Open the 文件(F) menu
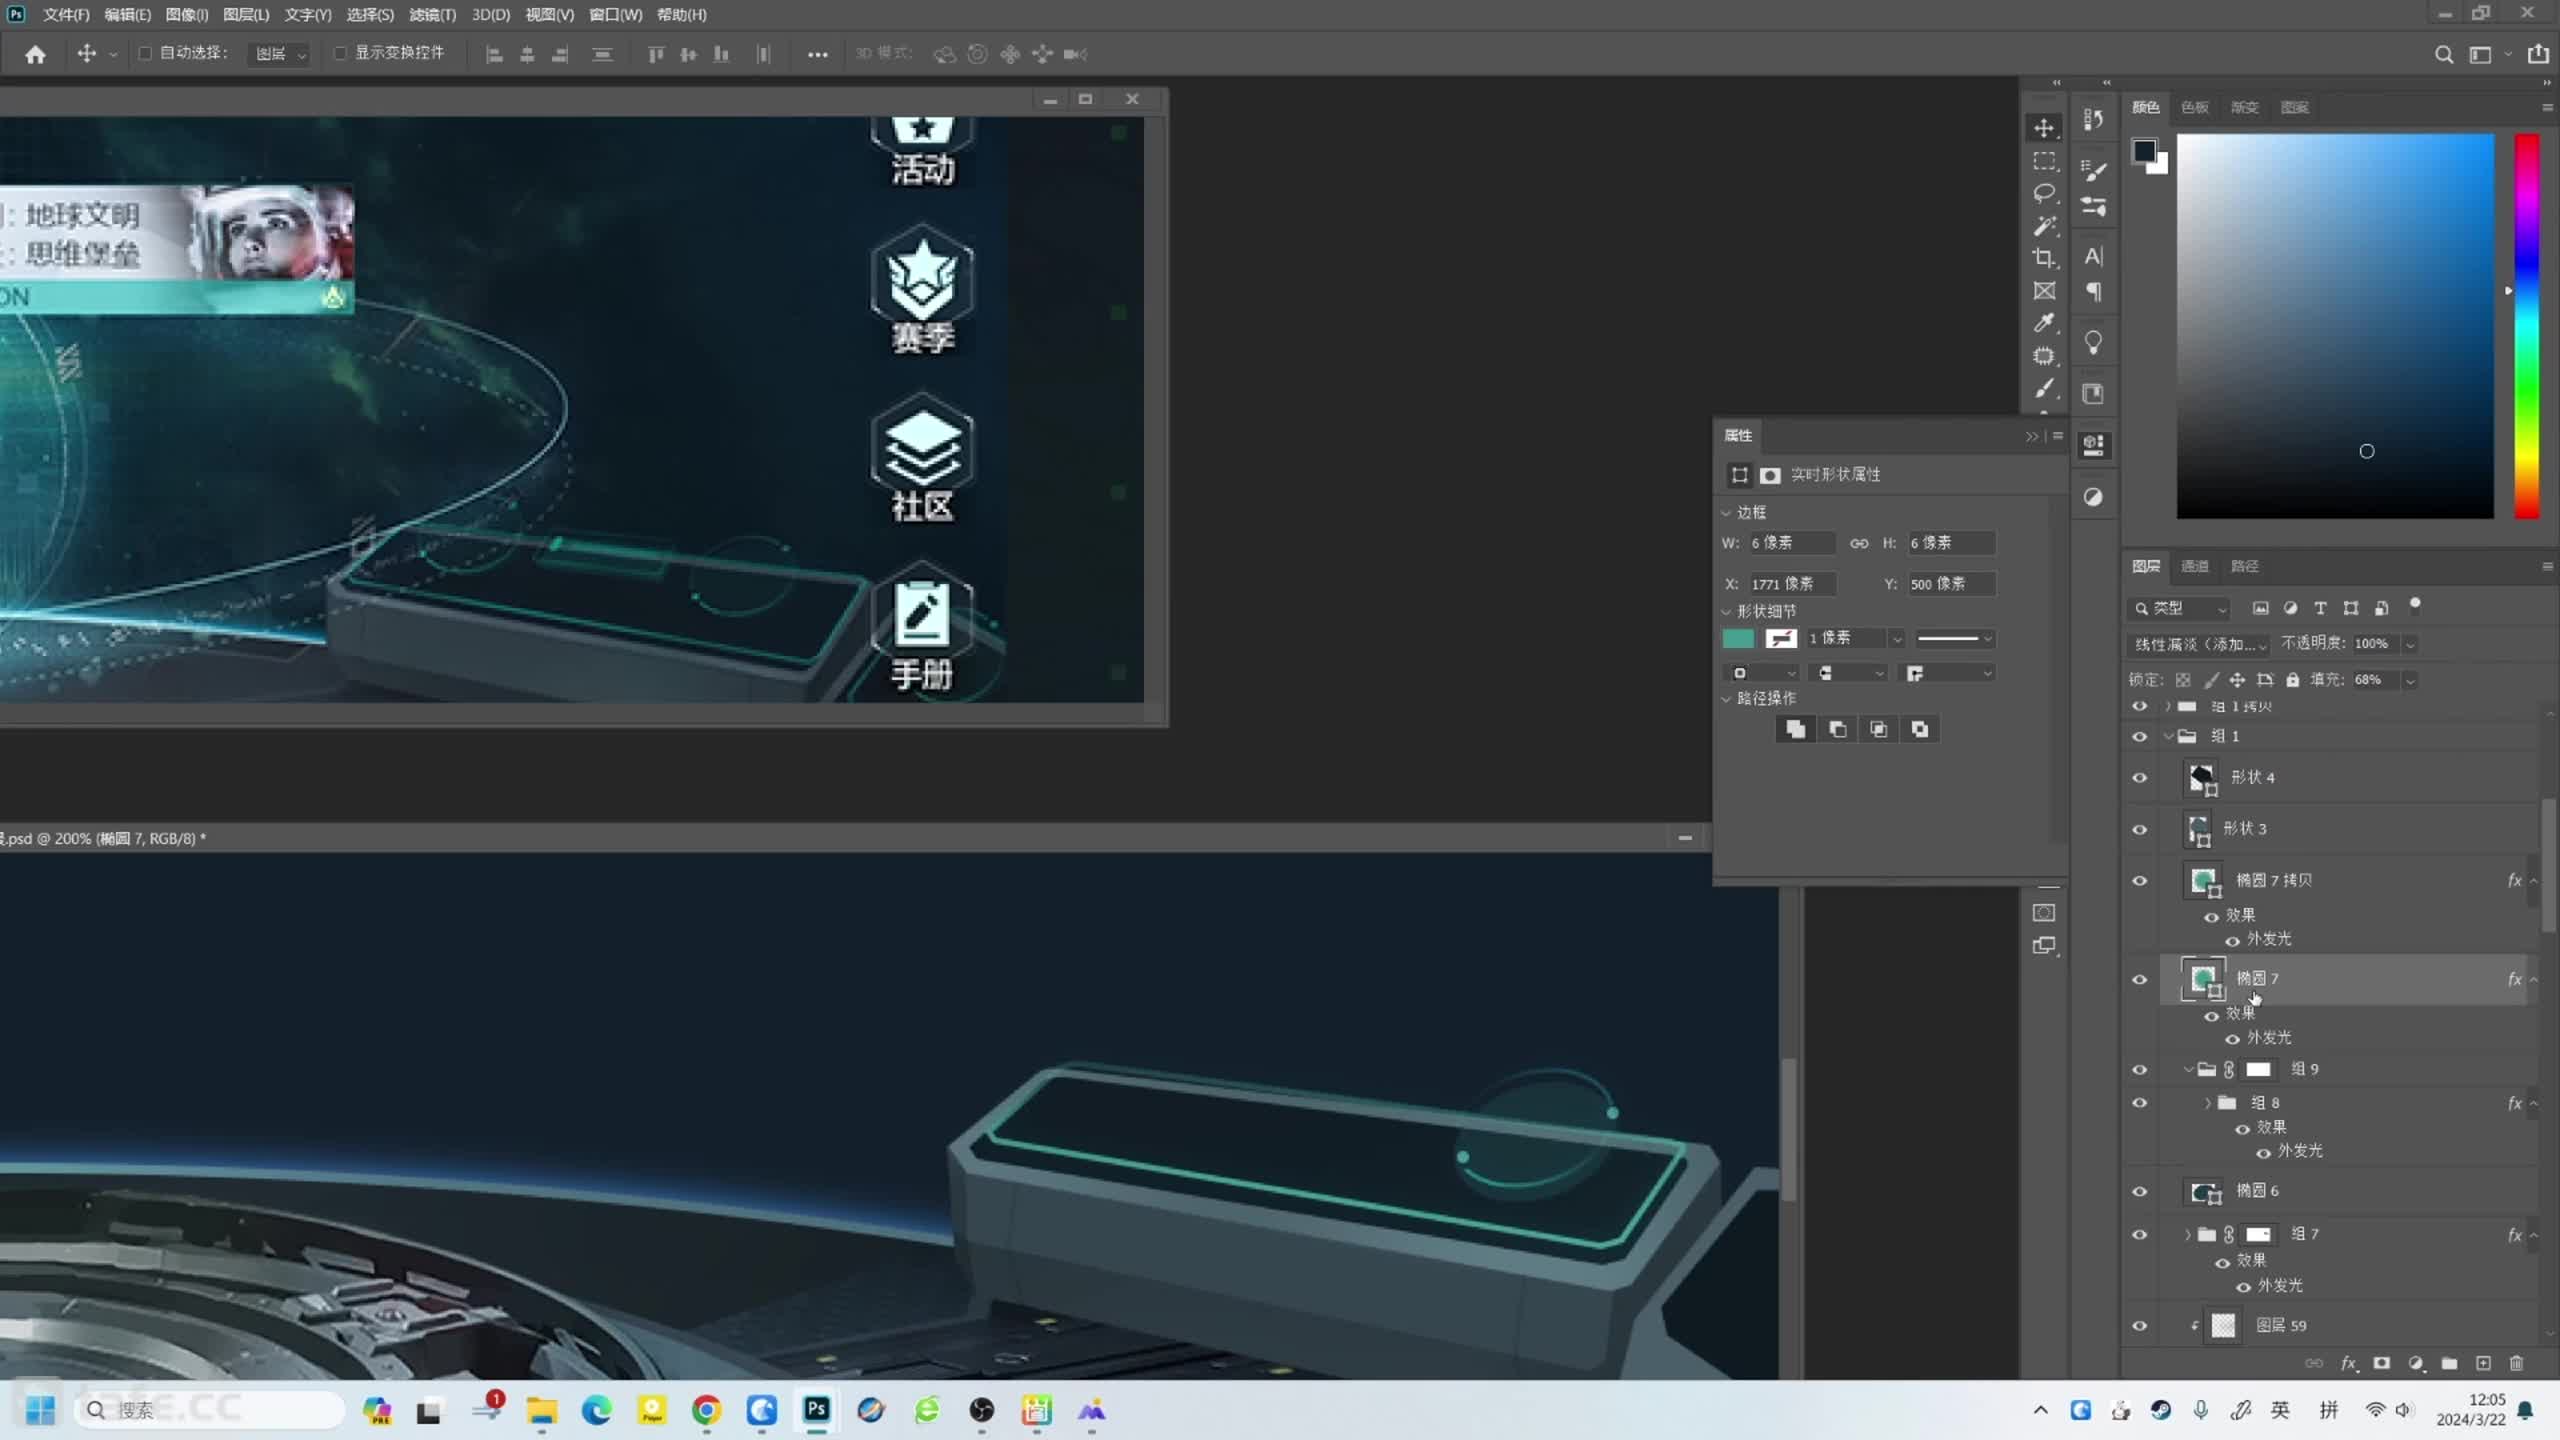Image resolution: width=2560 pixels, height=1440 pixels. 66,15
